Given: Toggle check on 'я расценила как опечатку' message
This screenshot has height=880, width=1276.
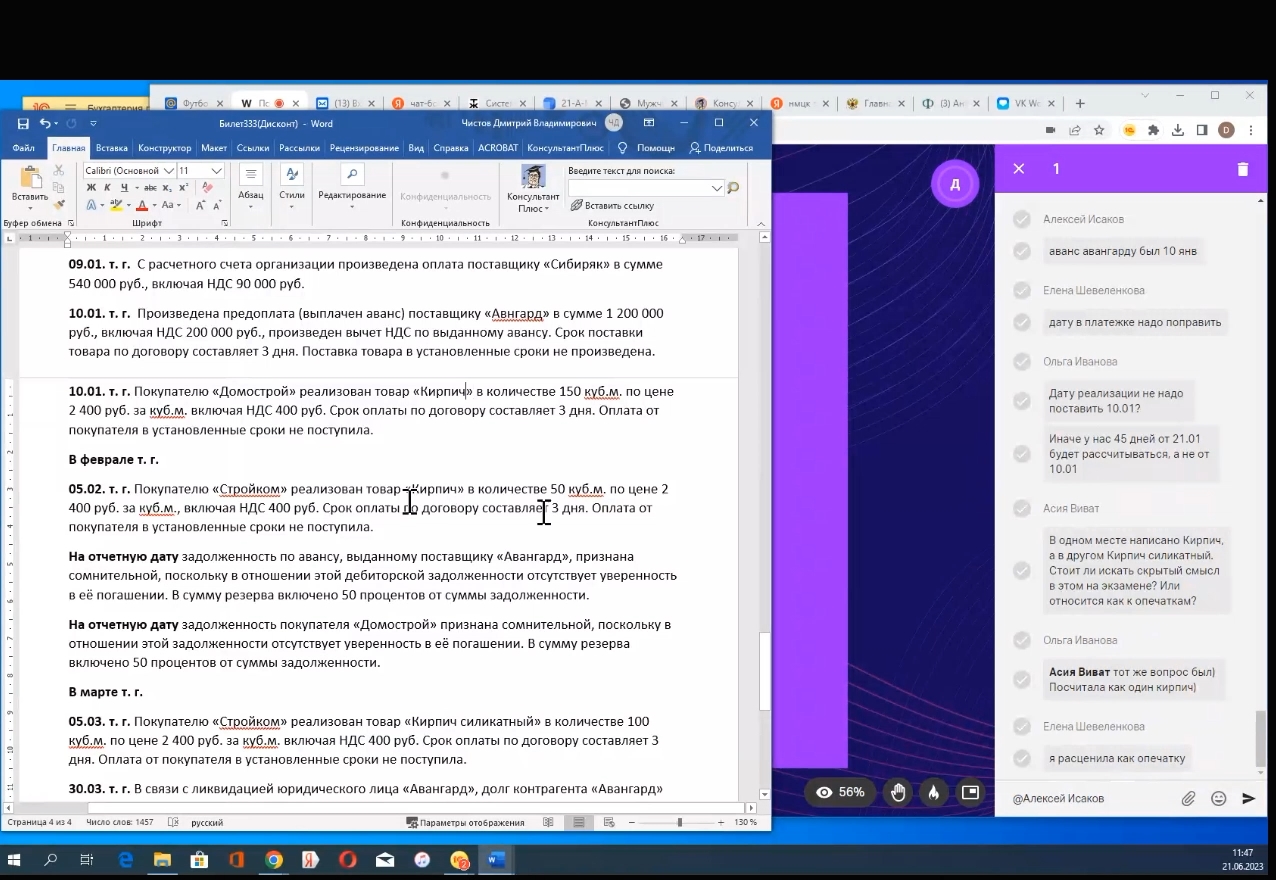Looking at the screenshot, I should (1021, 758).
